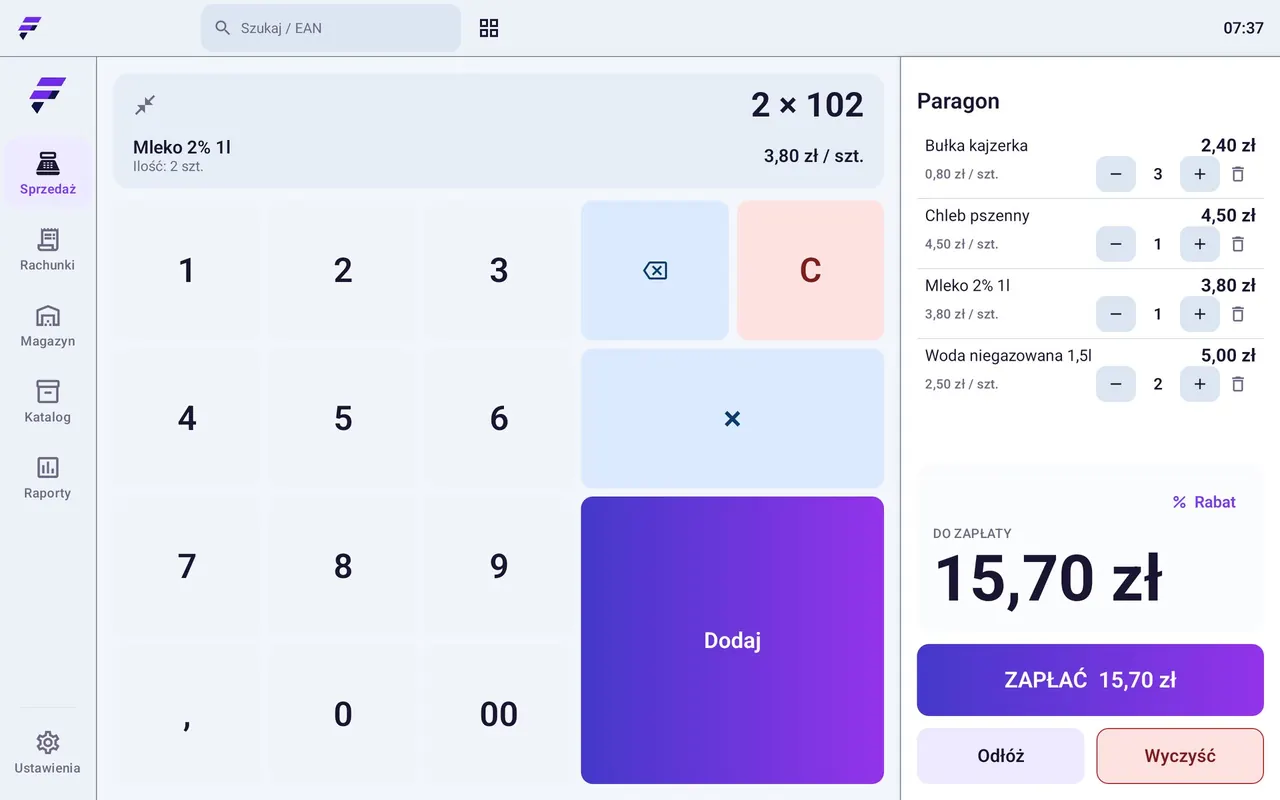Delete Bułka kajzerka with its trash icon
Viewport: 1280px width, 800px height.
point(1238,174)
